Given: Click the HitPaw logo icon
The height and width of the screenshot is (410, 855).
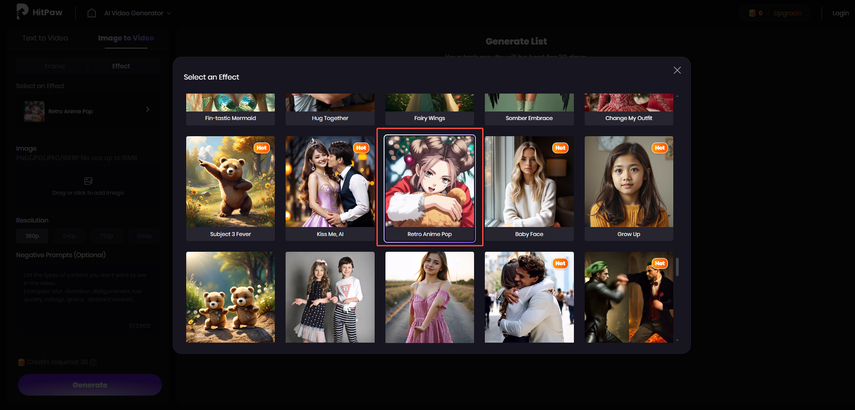Looking at the screenshot, I should (22, 13).
